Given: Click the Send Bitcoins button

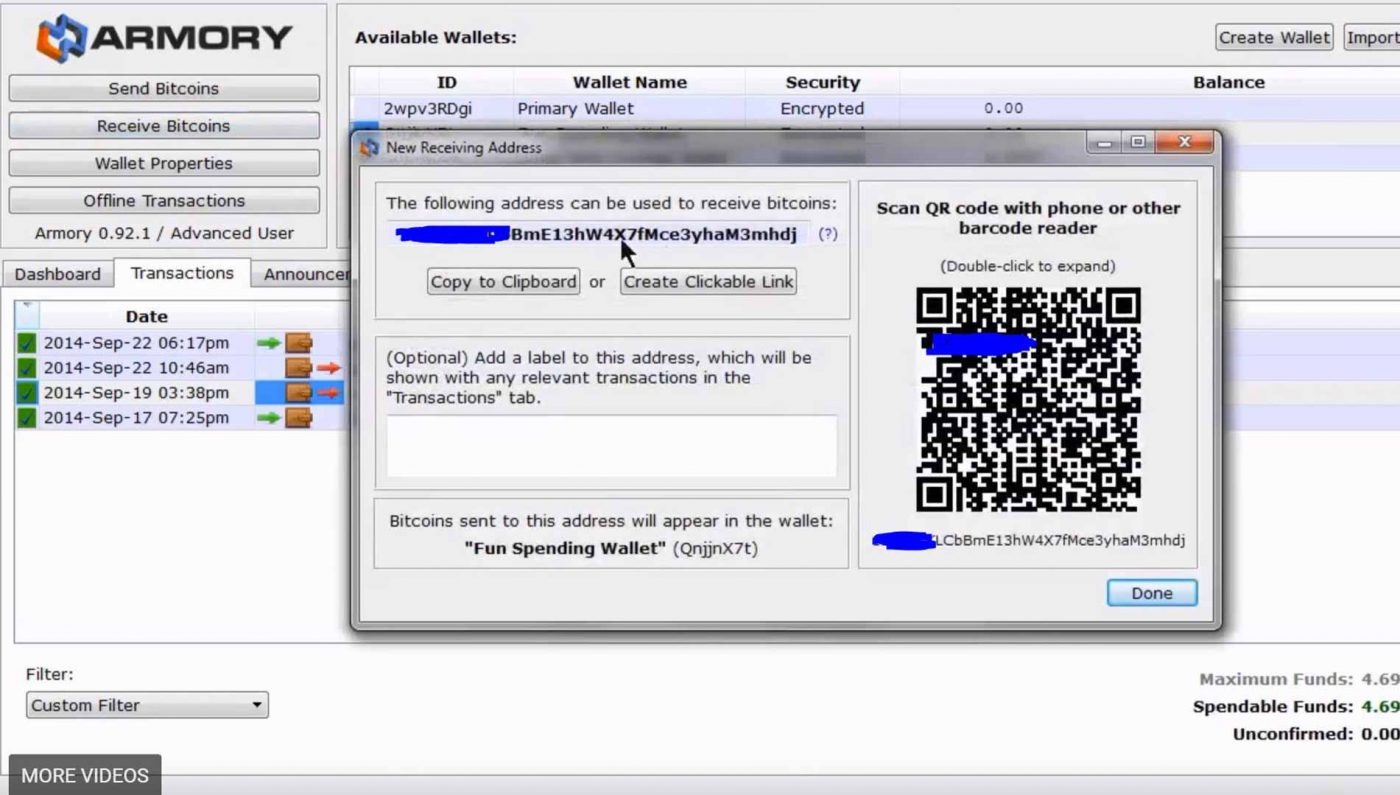Looking at the screenshot, I should [164, 88].
